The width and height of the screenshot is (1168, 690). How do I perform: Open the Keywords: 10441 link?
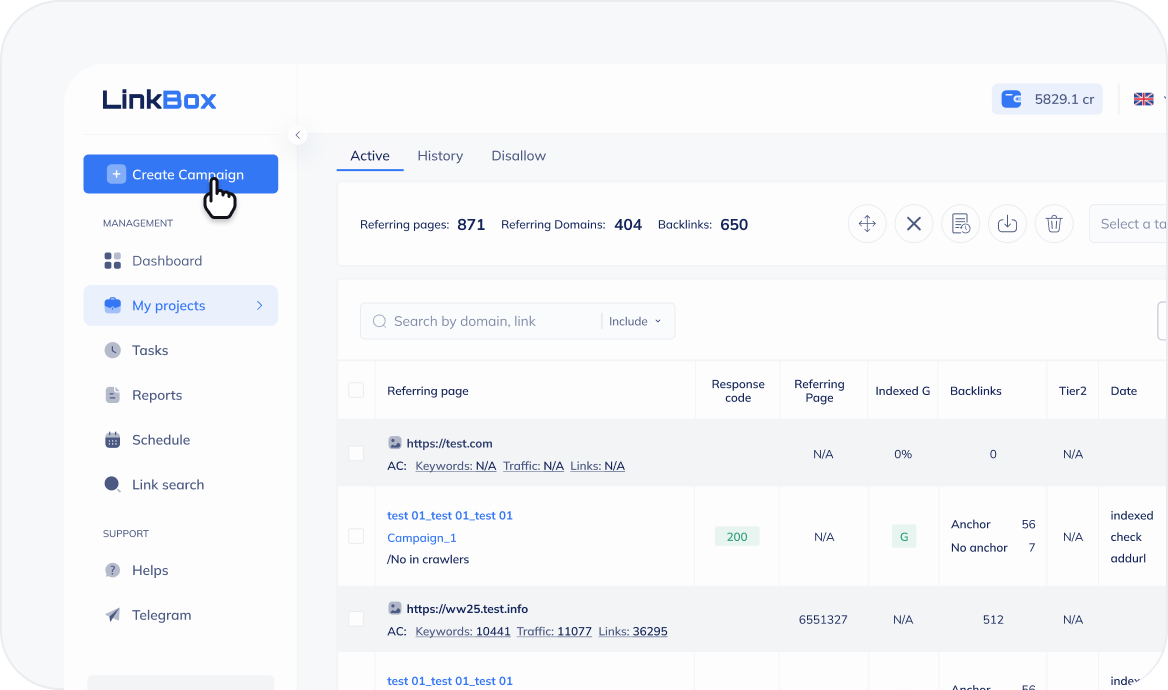tap(463, 631)
